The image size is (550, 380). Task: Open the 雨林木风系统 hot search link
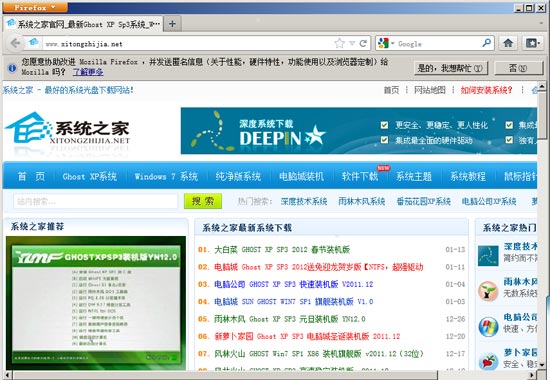point(362,201)
